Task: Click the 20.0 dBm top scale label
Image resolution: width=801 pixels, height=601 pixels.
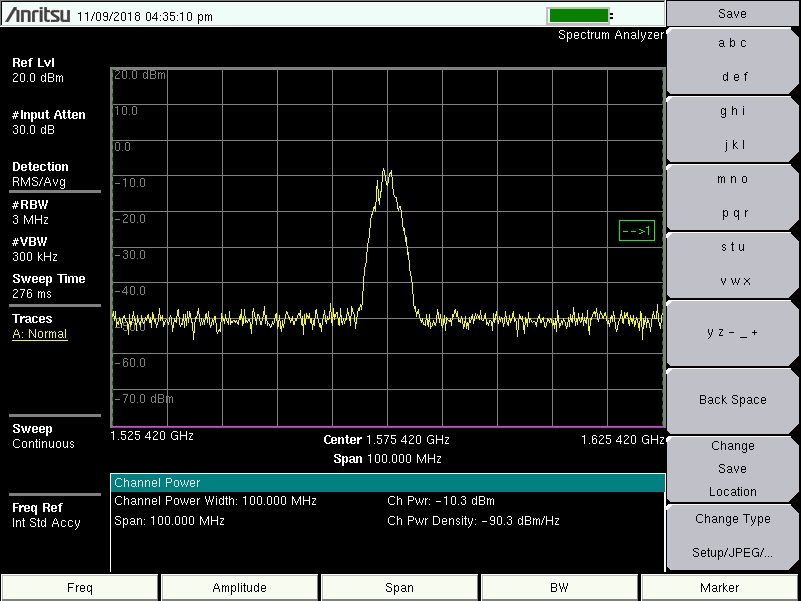Action: [x=139, y=75]
